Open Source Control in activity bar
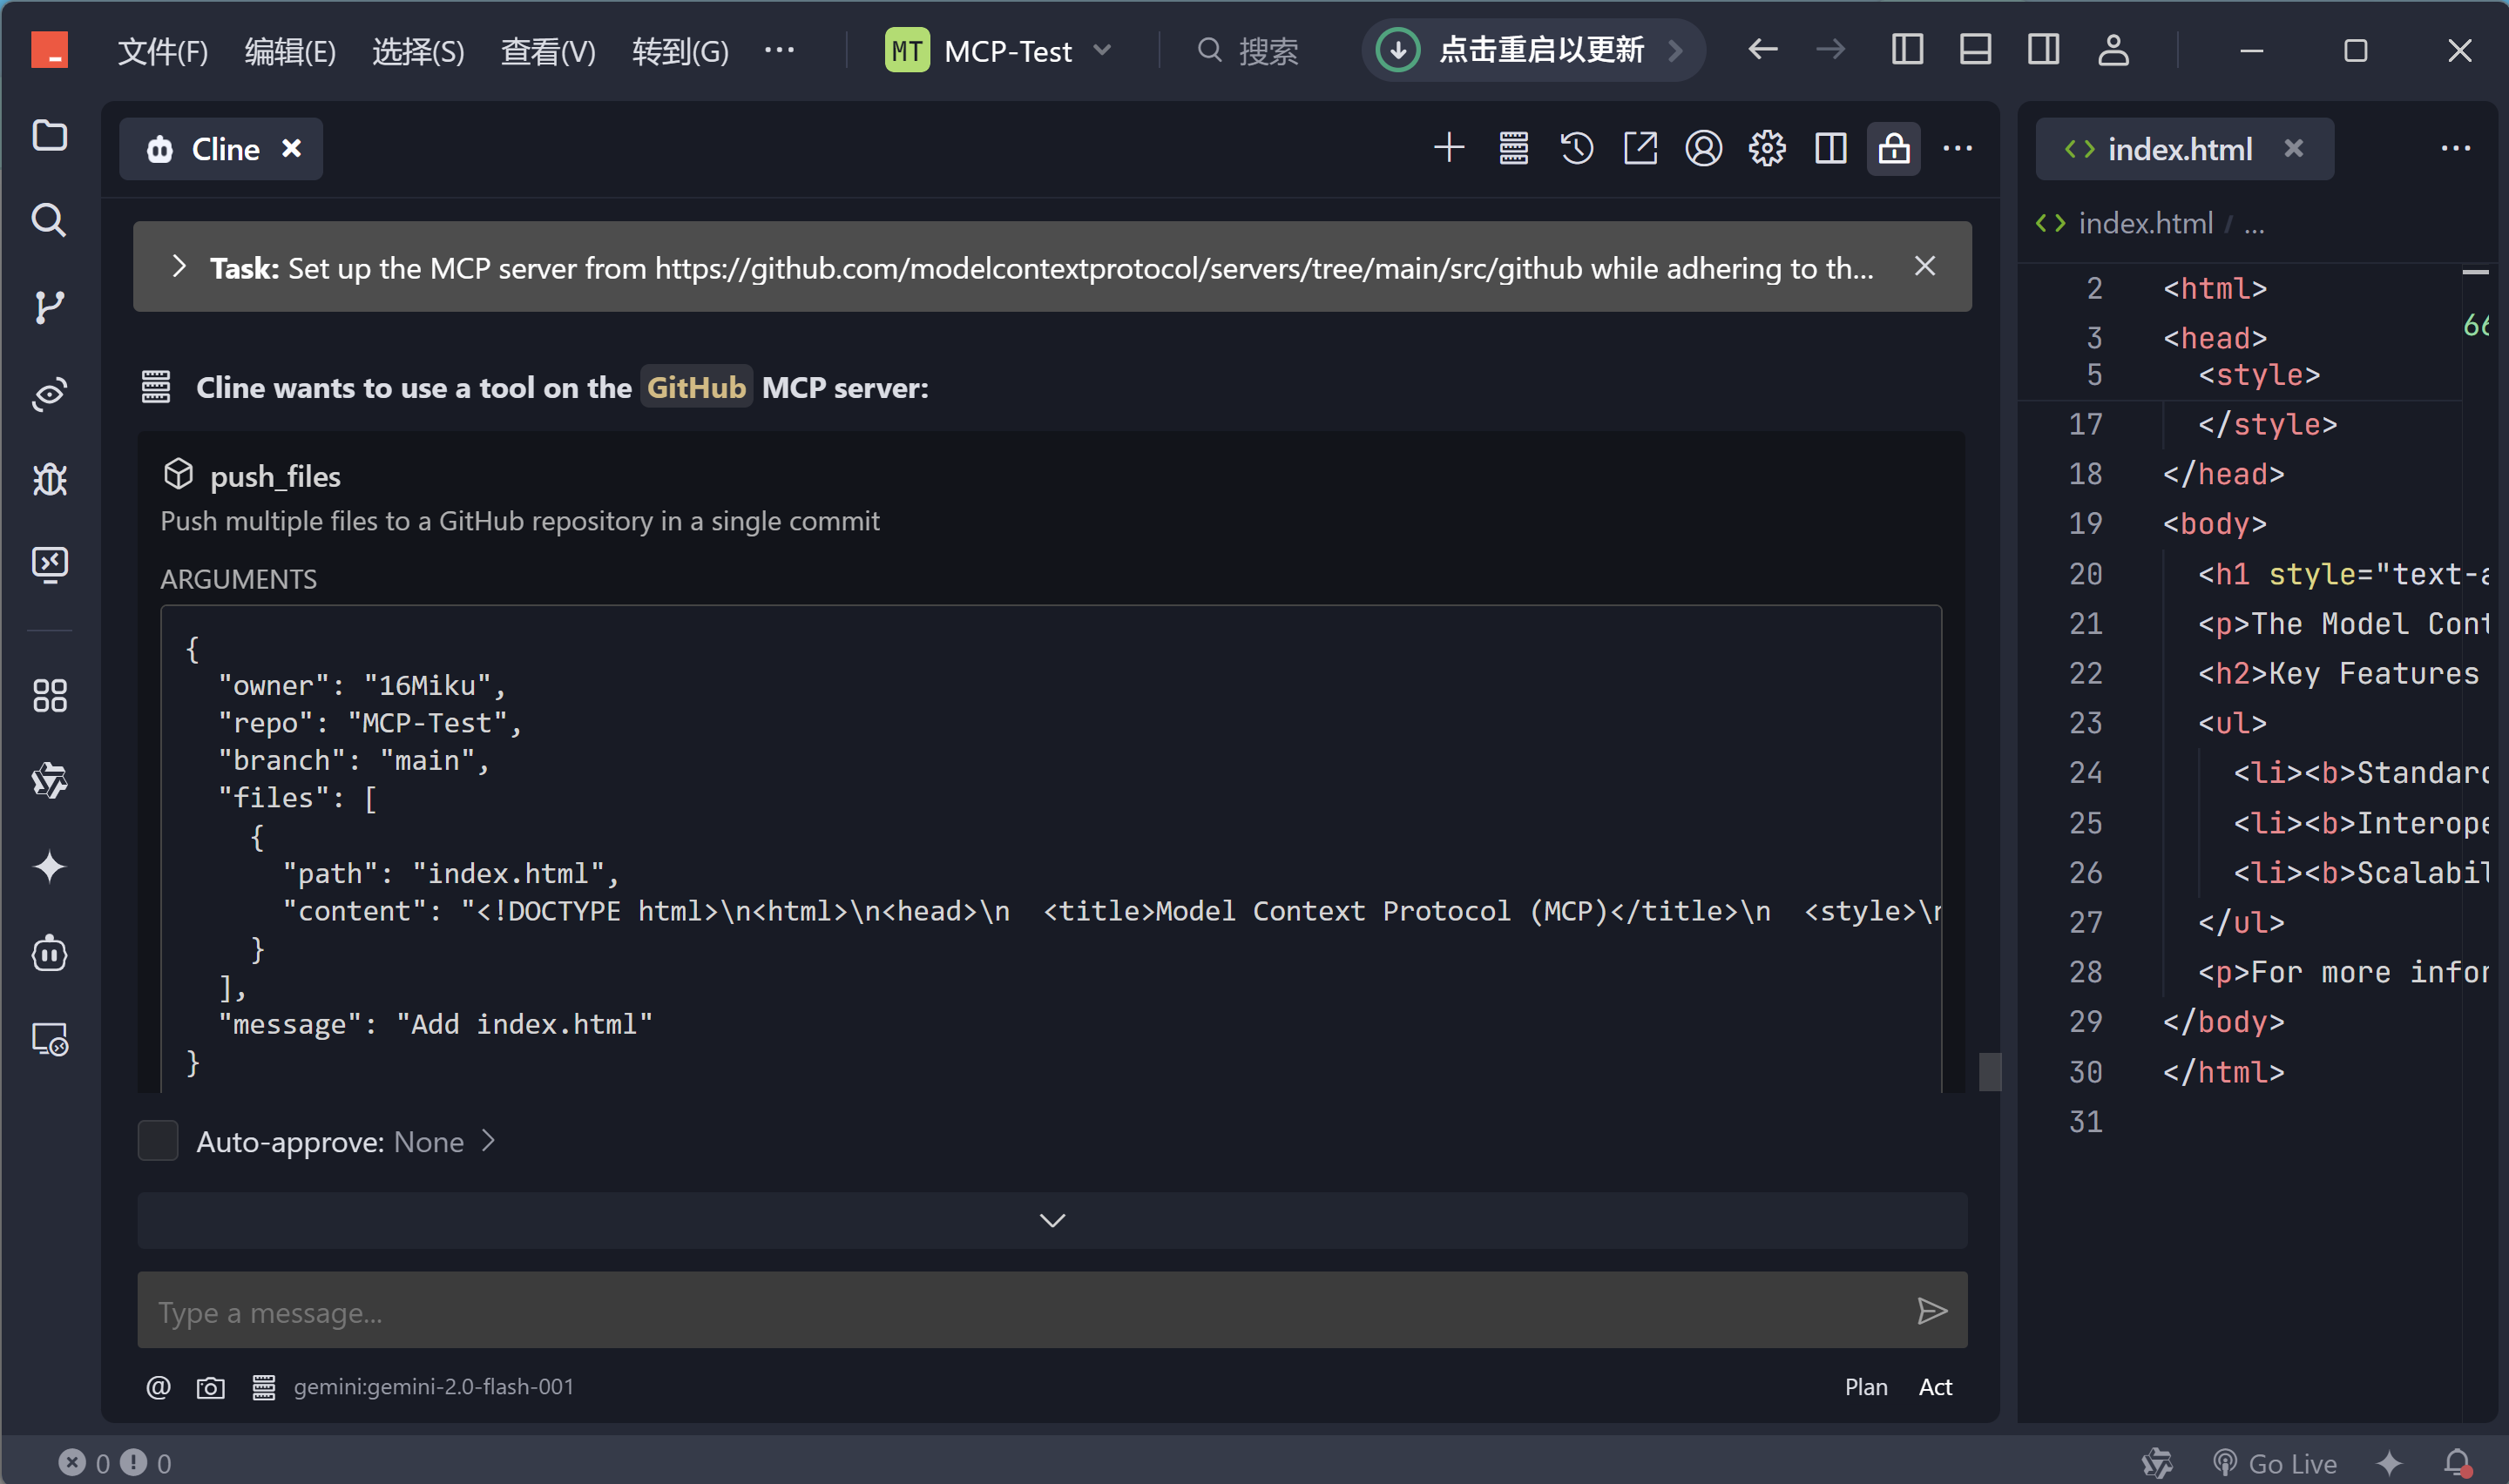Viewport: 2509px width, 1484px height. coord(49,306)
